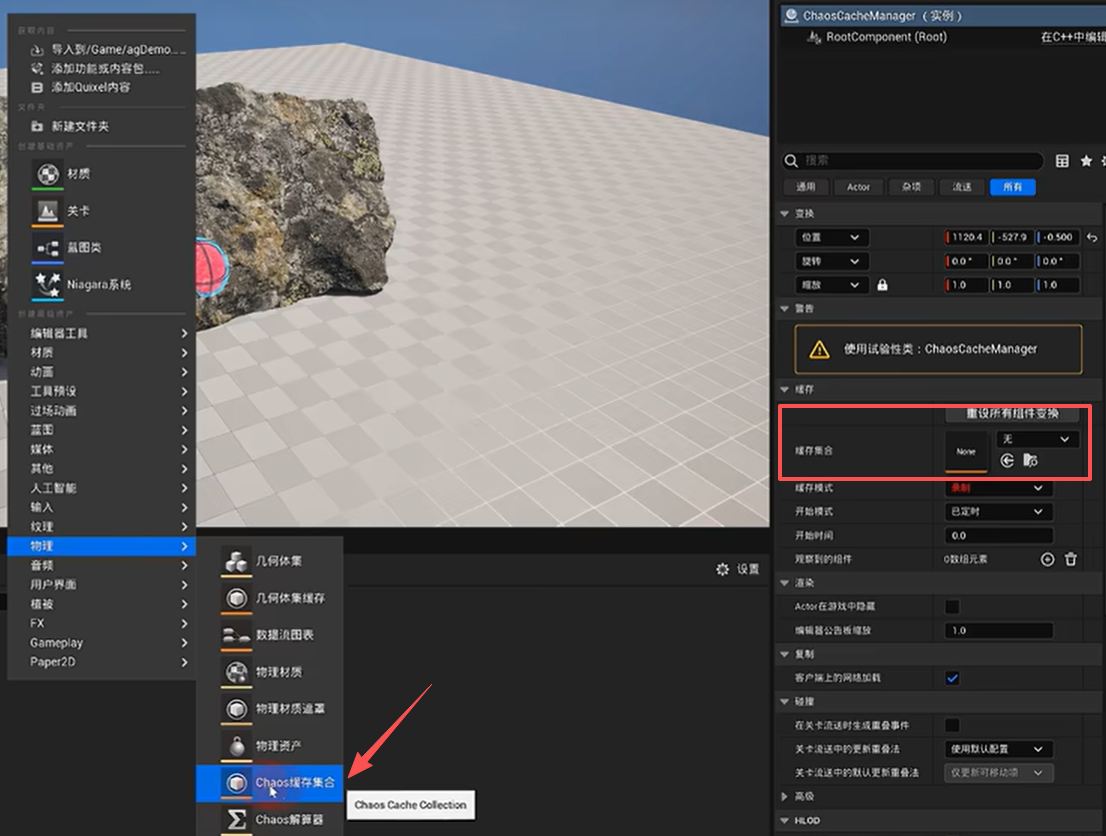The image size is (1106, 836).
Task: Switch to the Actor filter tab
Action: pos(858,187)
